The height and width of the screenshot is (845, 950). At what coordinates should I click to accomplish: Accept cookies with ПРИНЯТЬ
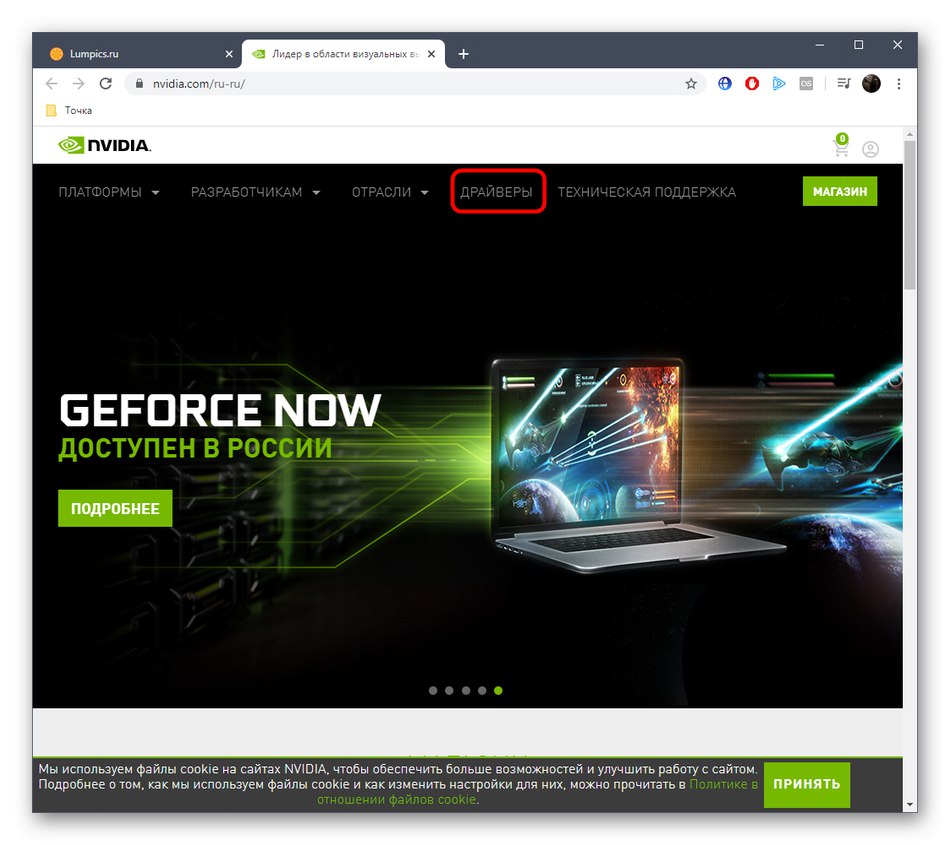pos(806,784)
